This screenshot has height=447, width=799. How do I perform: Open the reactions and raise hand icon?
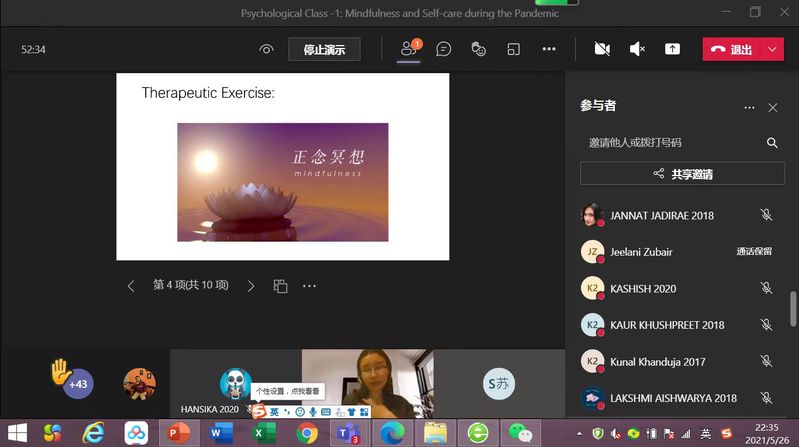[478, 49]
